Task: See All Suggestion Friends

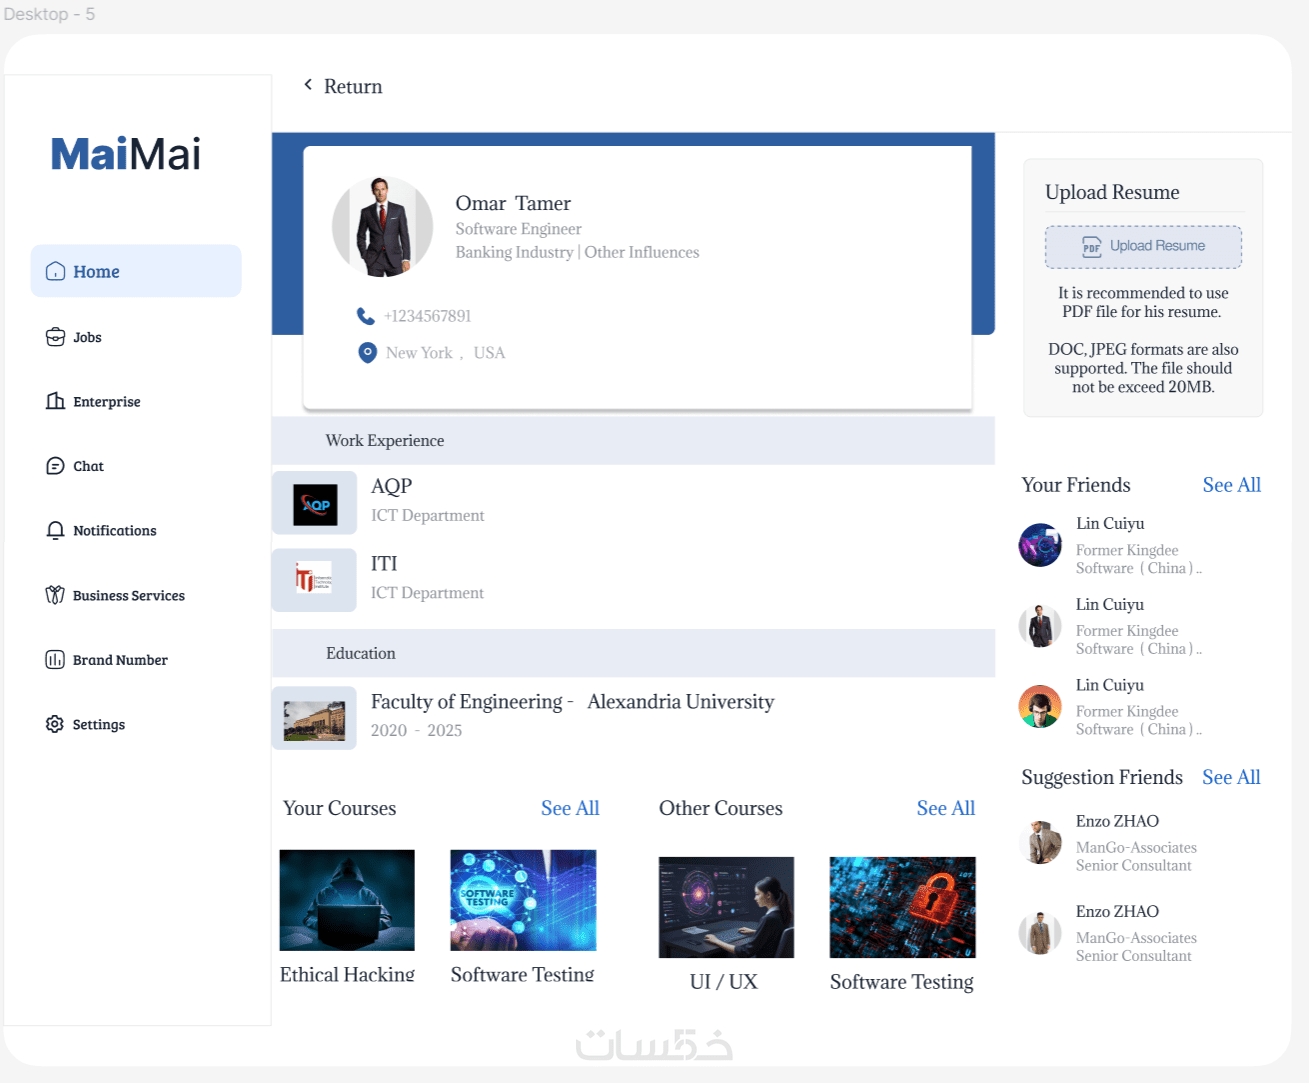Action: tap(1231, 777)
